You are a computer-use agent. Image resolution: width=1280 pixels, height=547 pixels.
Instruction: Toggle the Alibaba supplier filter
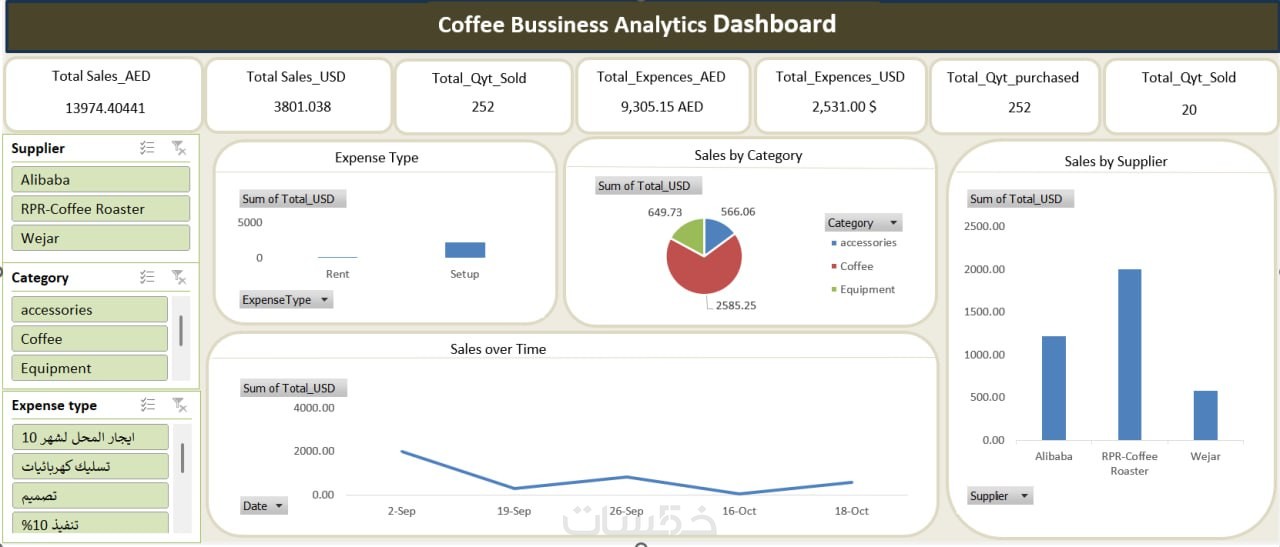coord(100,180)
